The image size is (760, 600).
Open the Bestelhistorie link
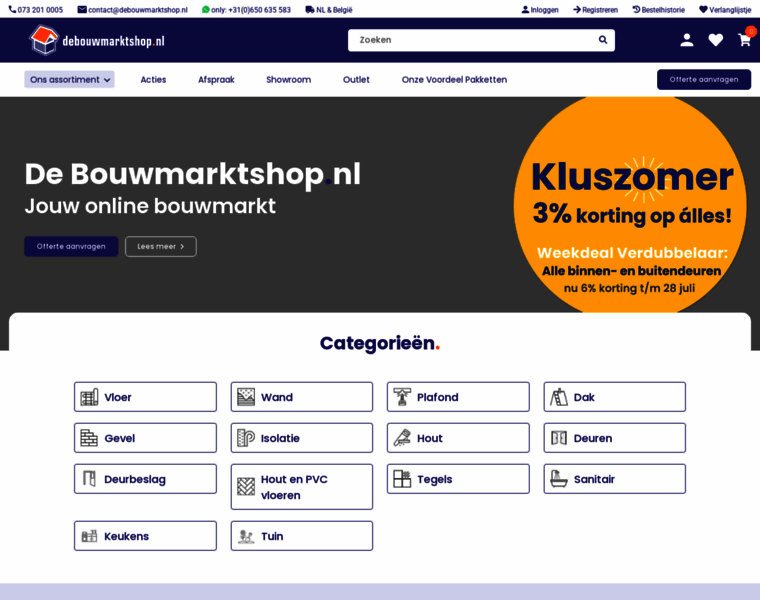659,10
